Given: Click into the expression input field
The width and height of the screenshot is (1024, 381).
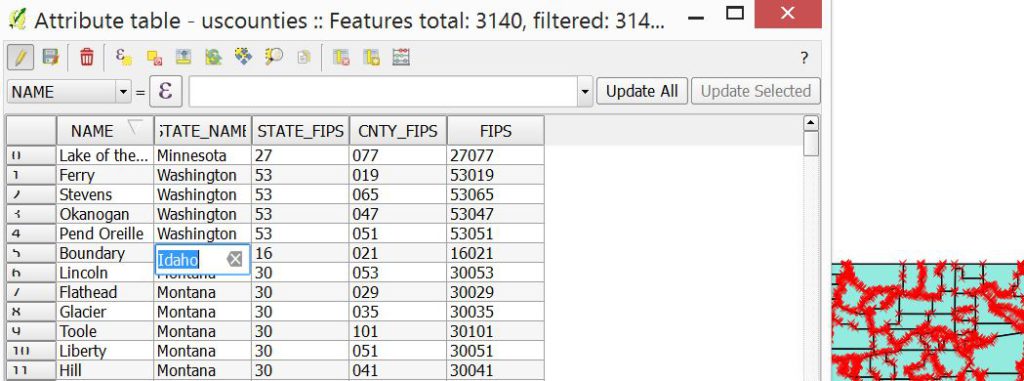Looking at the screenshot, I should [x=383, y=92].
